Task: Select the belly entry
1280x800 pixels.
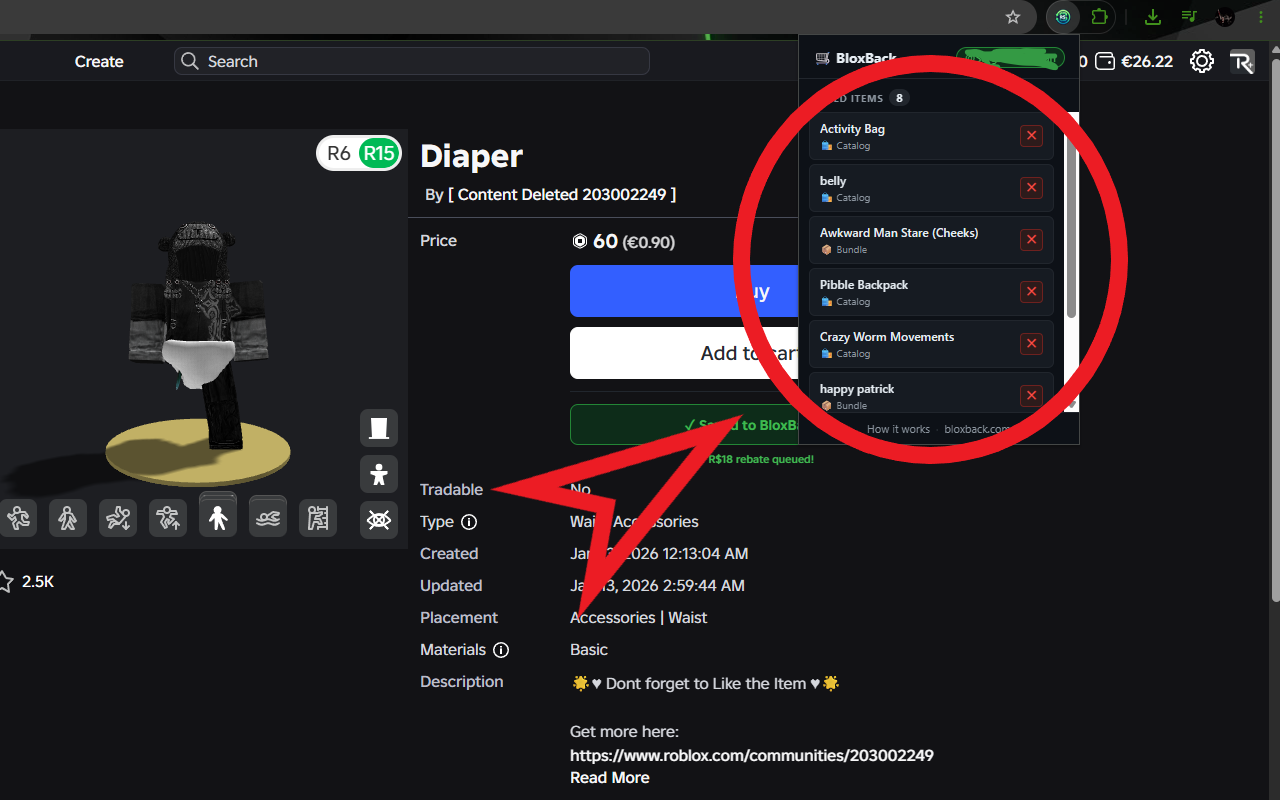Action: pyautogui.click(x=931, y=188)
